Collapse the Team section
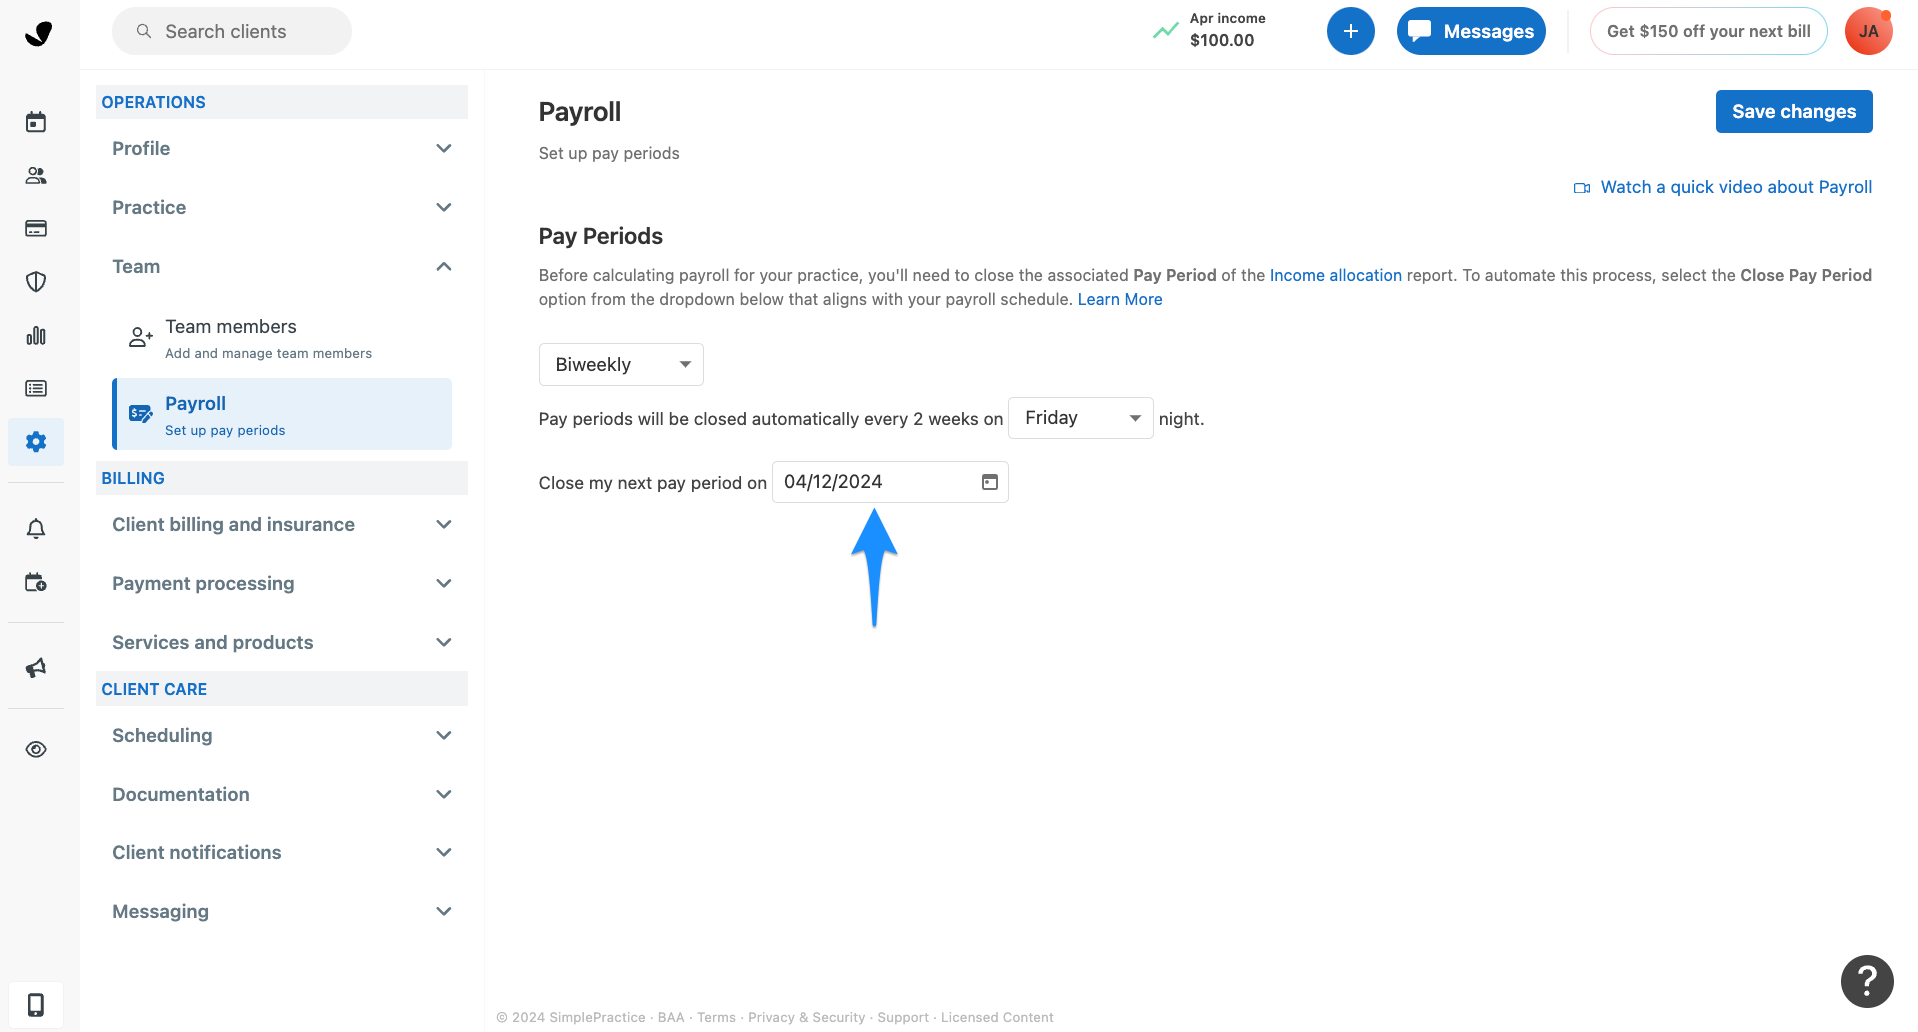Viewport: 1918px width, 1032px height. 443,266
